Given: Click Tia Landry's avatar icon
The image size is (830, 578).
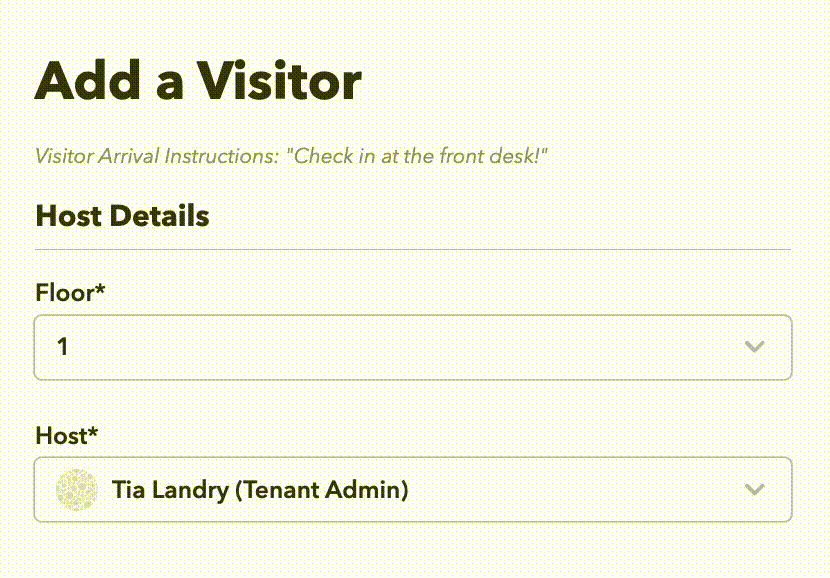Looking at the screenshot, I should point(77,490).
